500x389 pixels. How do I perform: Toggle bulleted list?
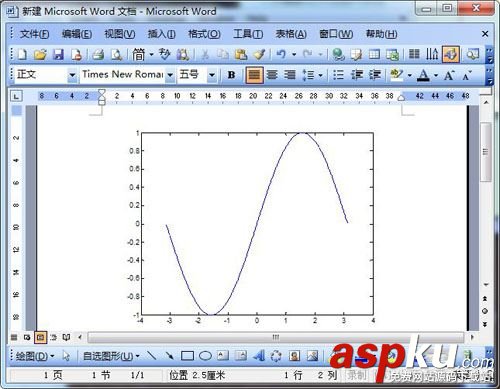pyautogui.click(x=338, y=75)
